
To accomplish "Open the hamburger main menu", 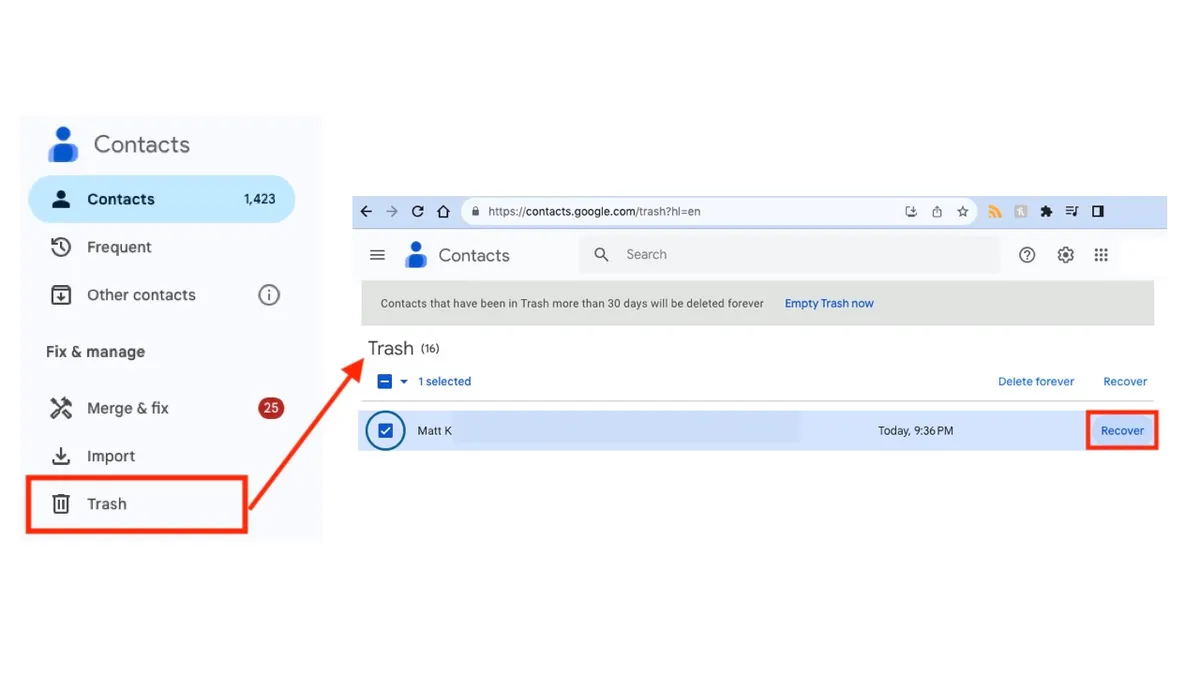I will 378,255.
